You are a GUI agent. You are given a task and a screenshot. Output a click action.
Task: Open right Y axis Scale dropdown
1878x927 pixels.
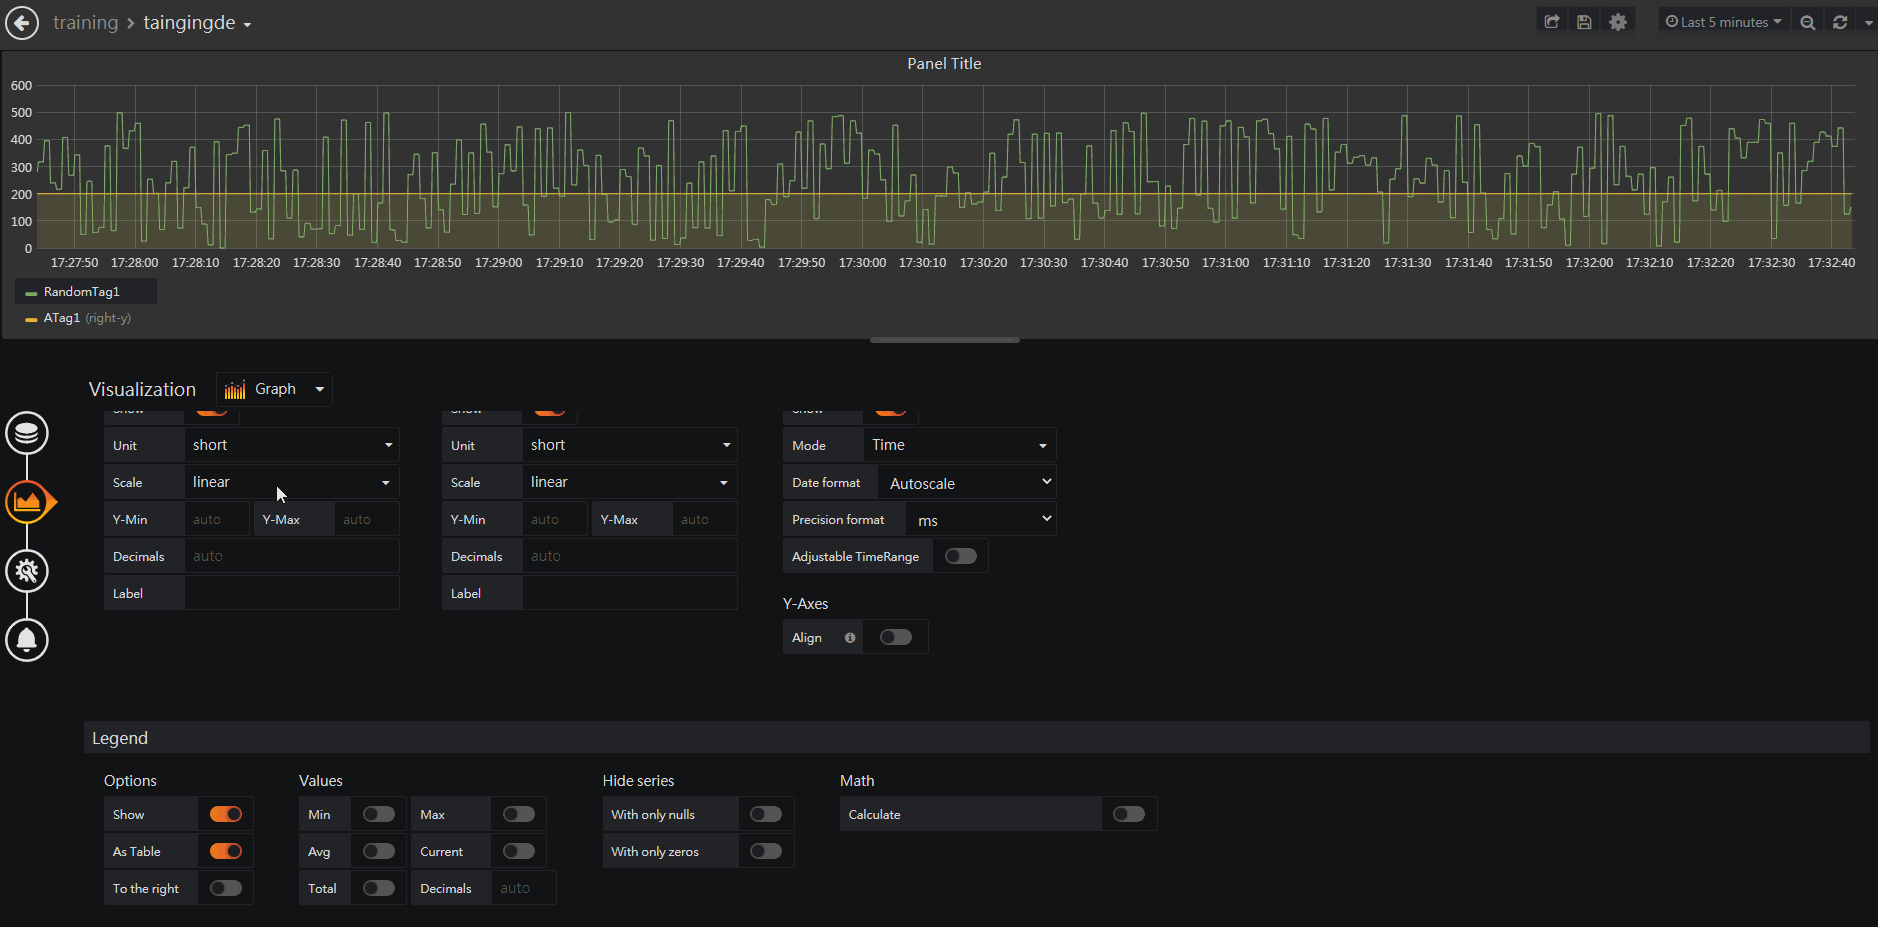point(630,482)
